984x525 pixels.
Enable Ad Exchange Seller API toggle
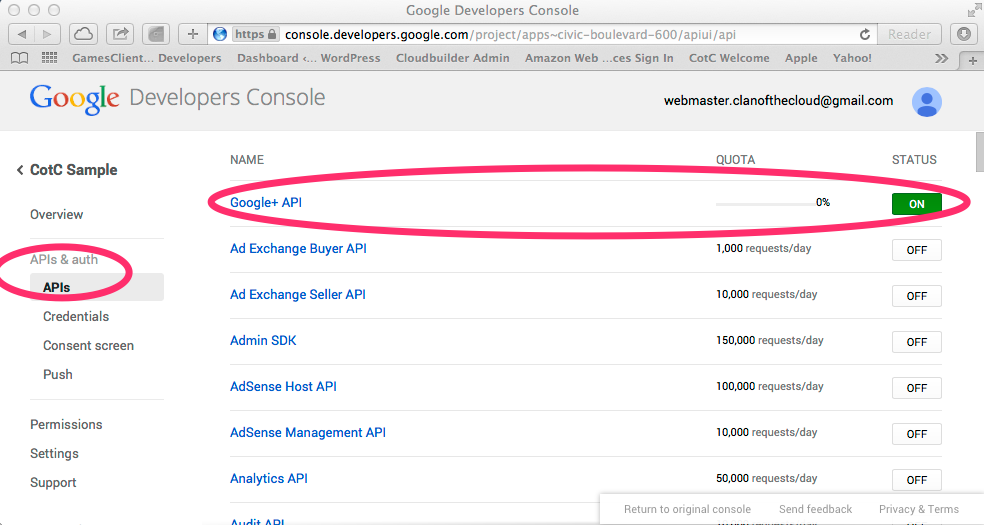coord(917,296)
